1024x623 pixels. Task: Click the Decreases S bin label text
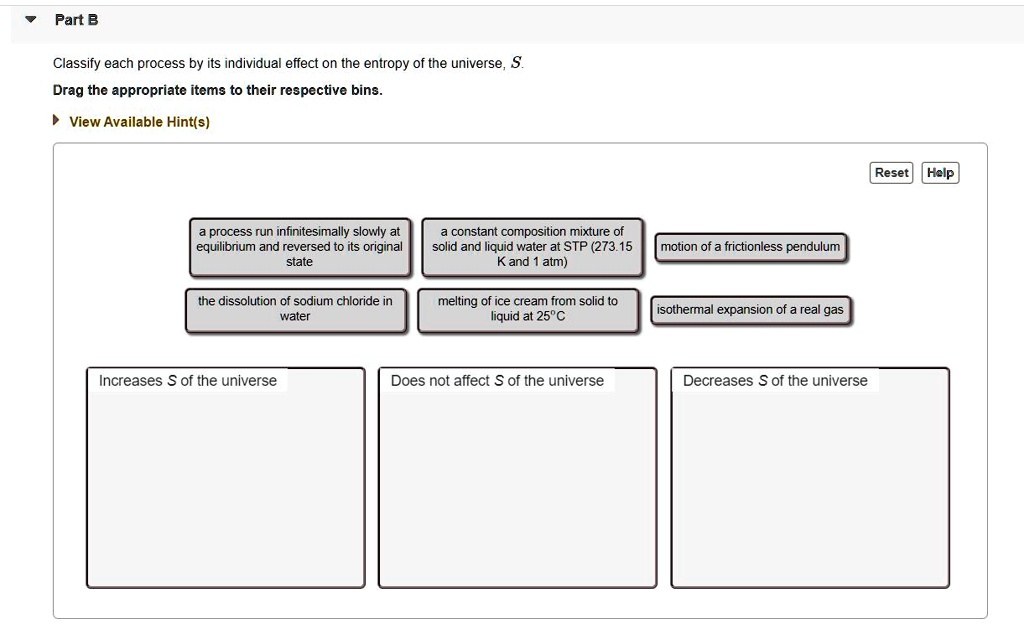tap(774, 380)
